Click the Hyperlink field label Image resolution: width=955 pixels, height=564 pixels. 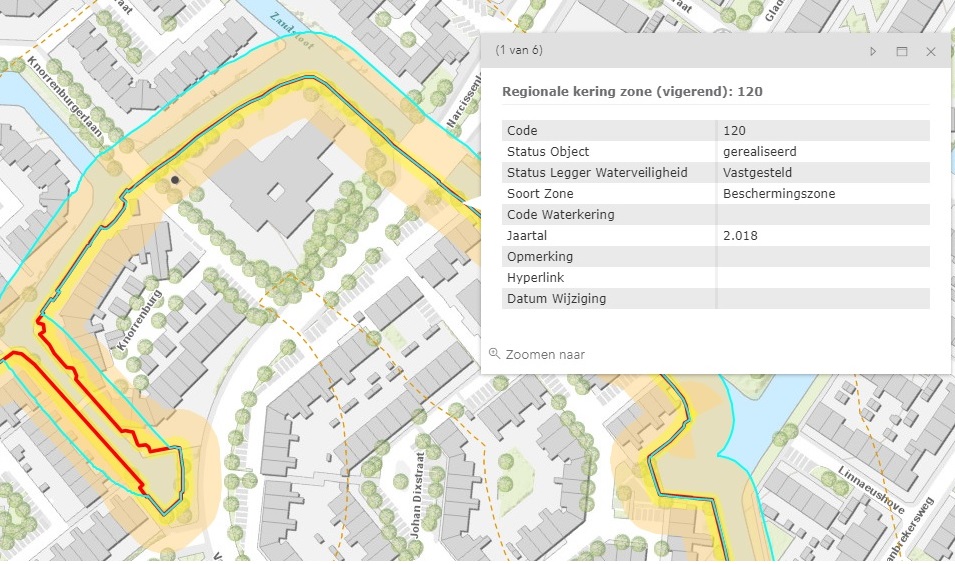(535, 278)
